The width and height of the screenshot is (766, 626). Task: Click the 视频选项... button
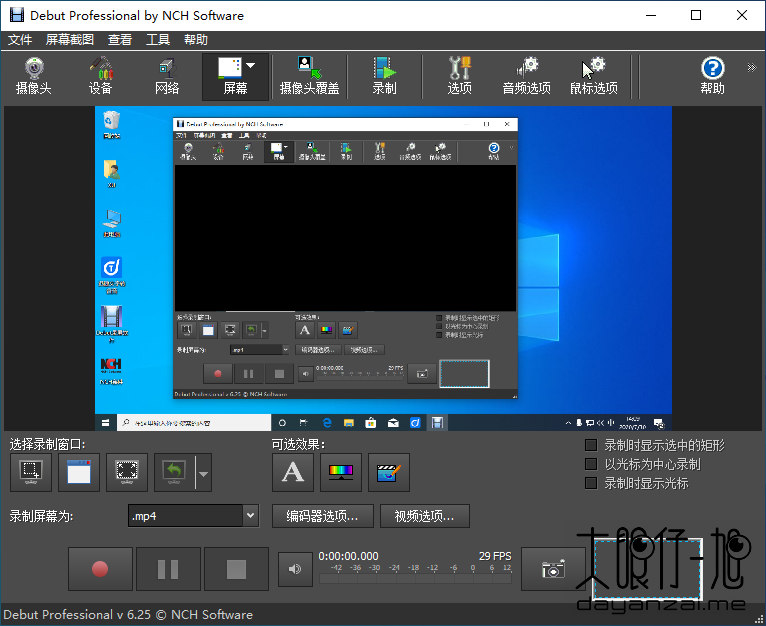click(425, 516)
